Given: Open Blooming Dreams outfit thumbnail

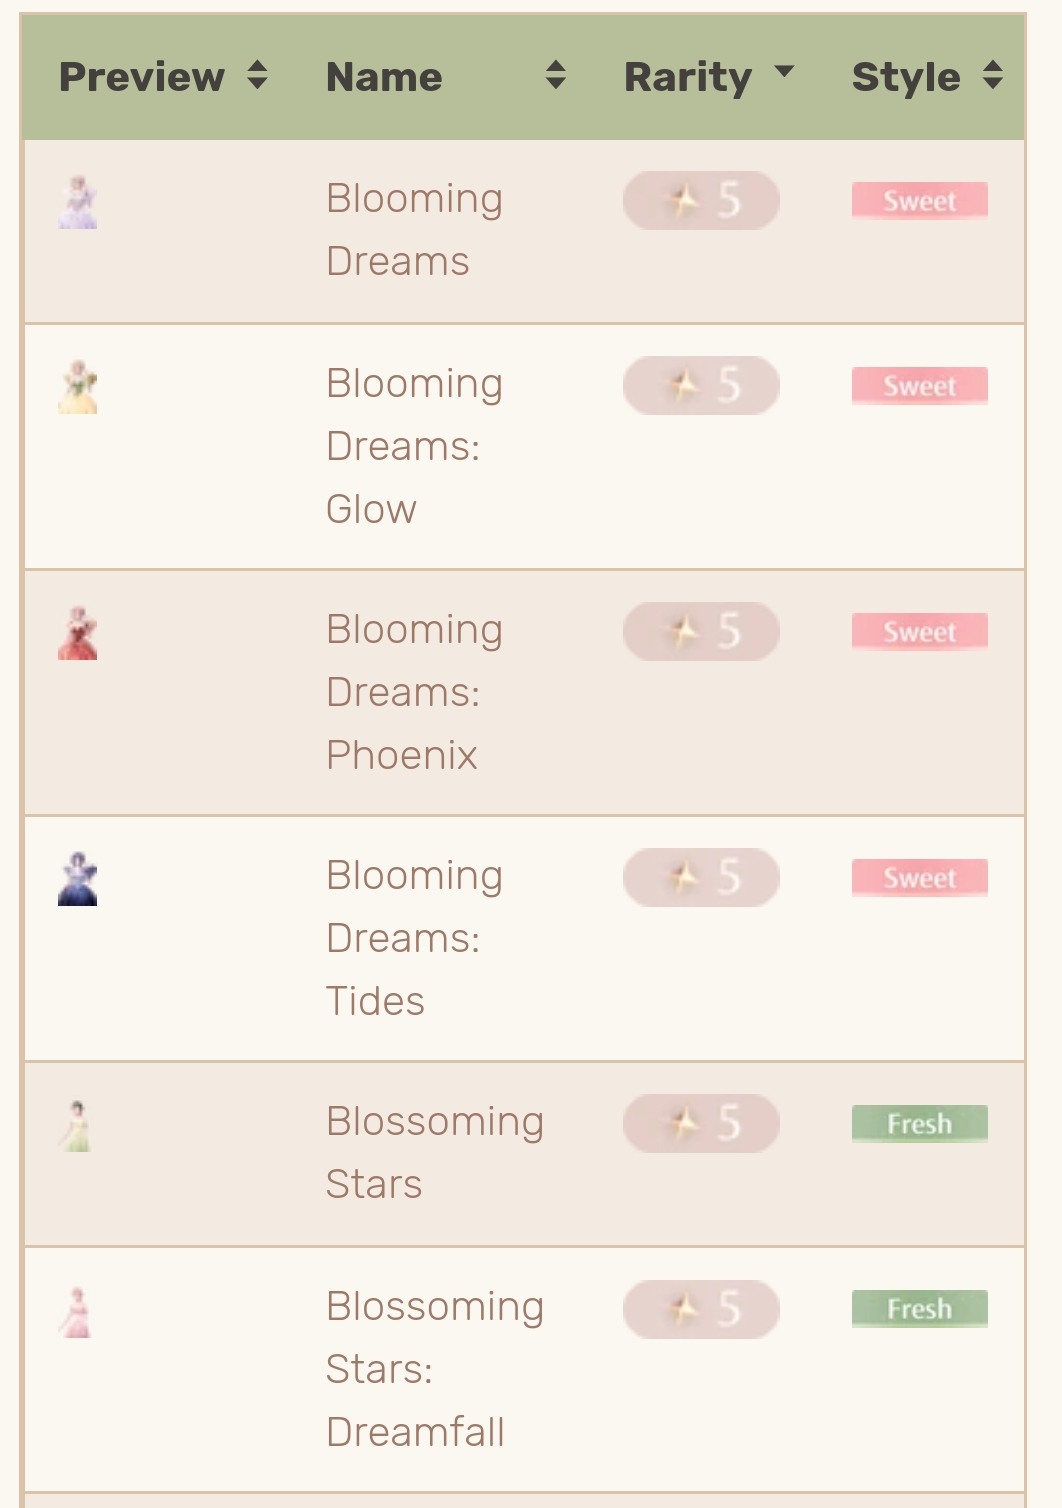Looking at the screenshot, I should (78, 203).
